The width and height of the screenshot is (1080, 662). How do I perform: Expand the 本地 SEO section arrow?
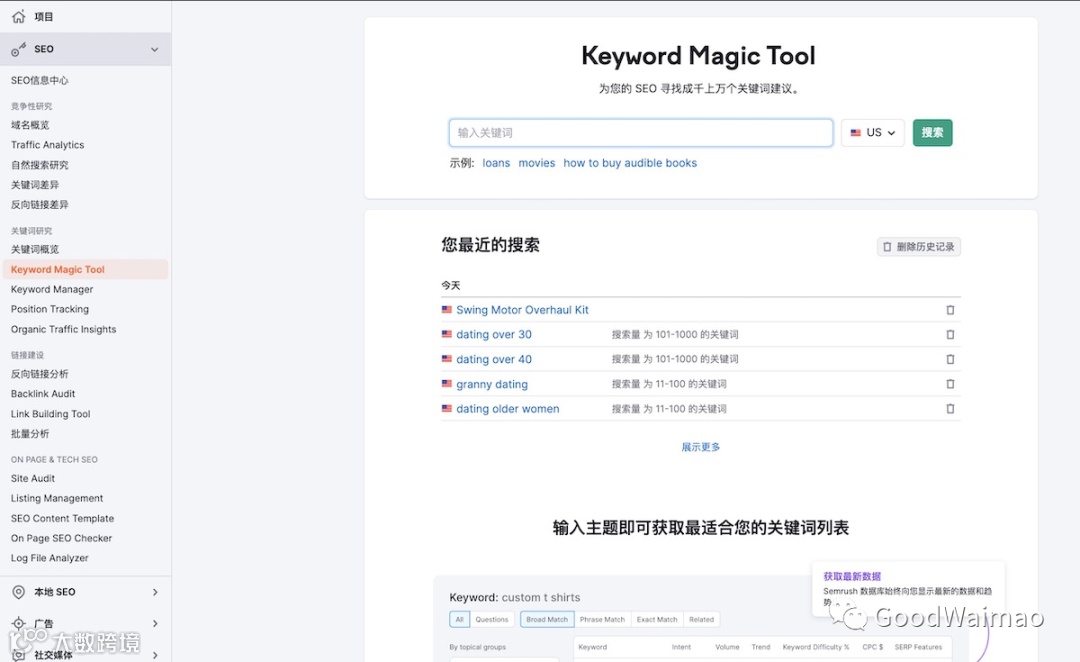coord(155,592)
